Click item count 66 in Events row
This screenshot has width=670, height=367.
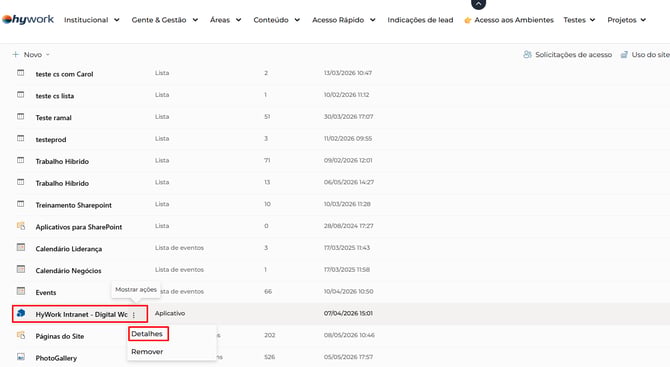click(x=268, y=291)
